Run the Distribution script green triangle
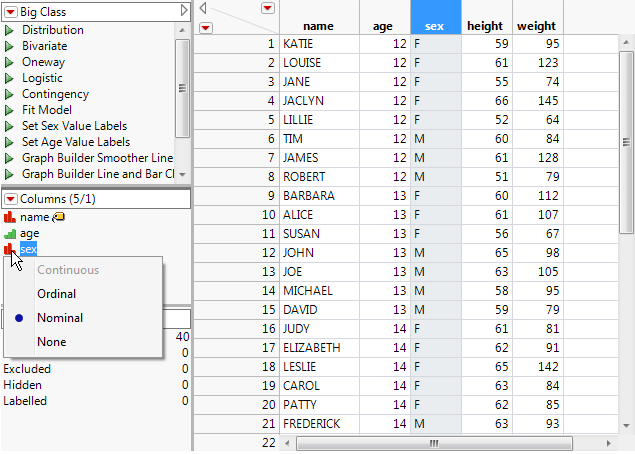Viewport: 635px width, 454px height. [9, 30]
